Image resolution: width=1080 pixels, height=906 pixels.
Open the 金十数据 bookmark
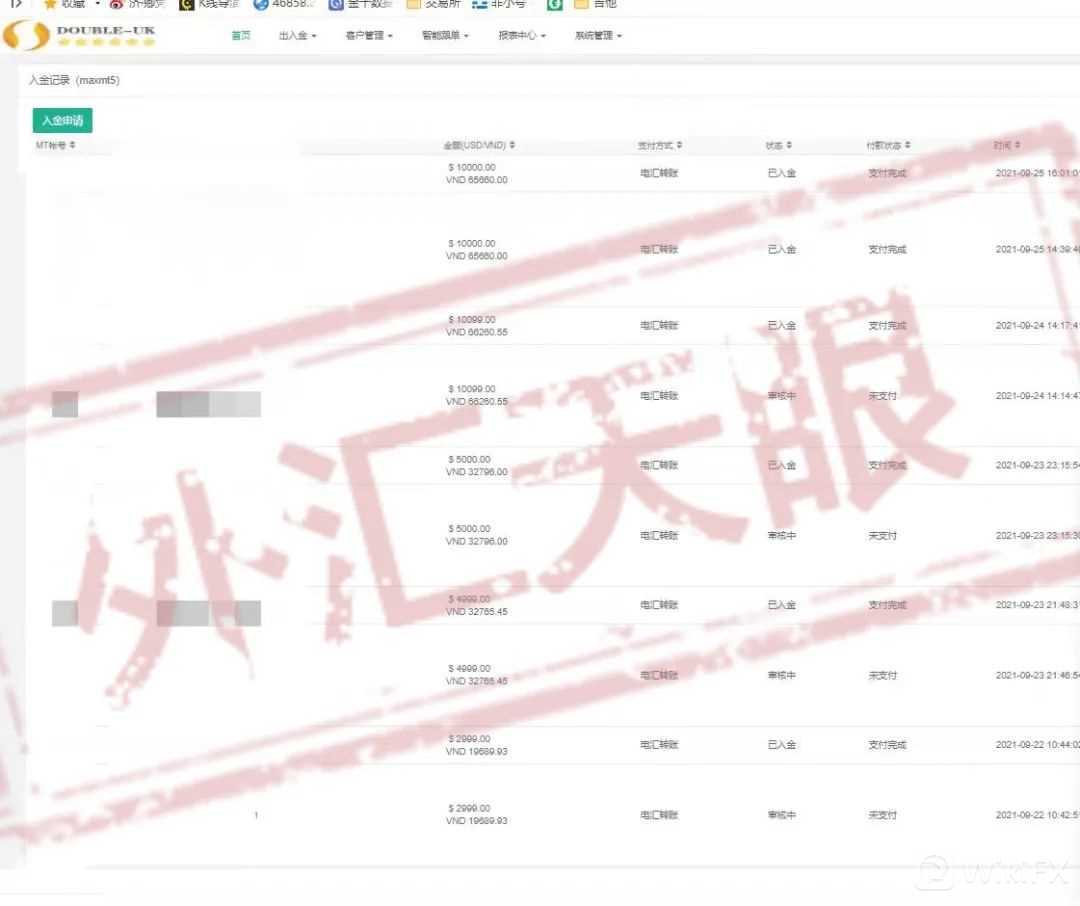pos(360,4)
